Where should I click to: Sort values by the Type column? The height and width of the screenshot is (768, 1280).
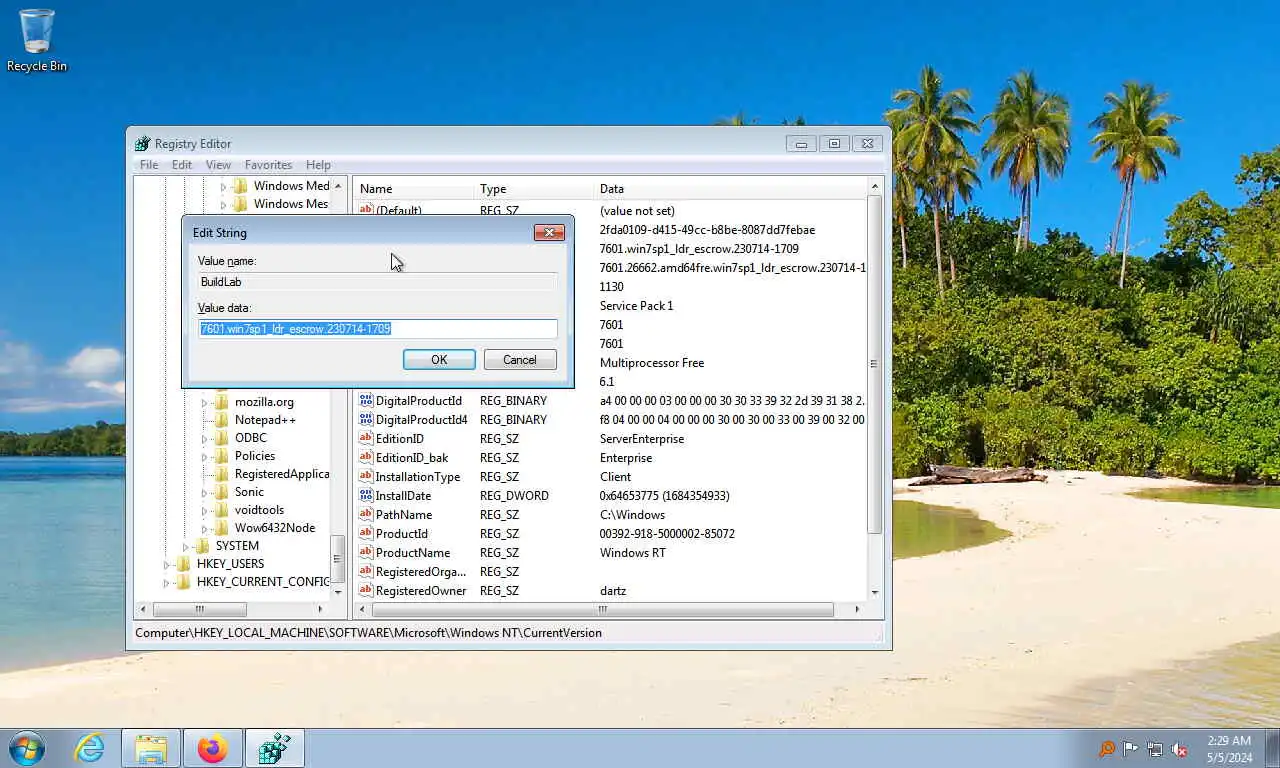pos(534,189)
